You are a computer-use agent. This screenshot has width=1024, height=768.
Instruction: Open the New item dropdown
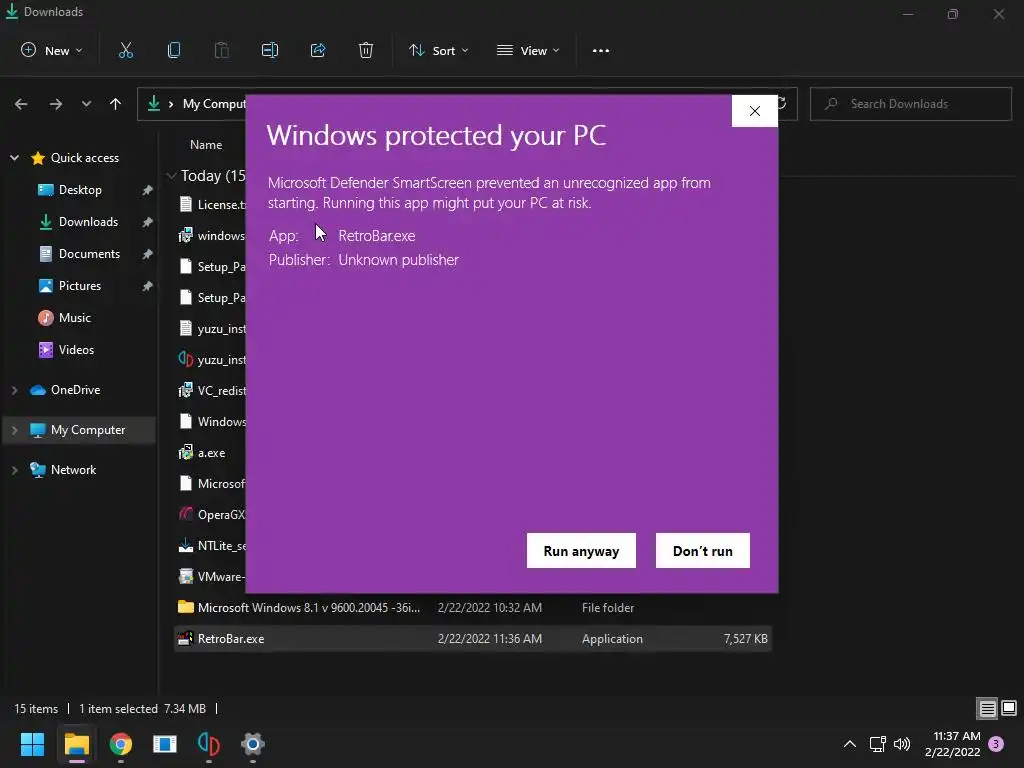(52, 50)
